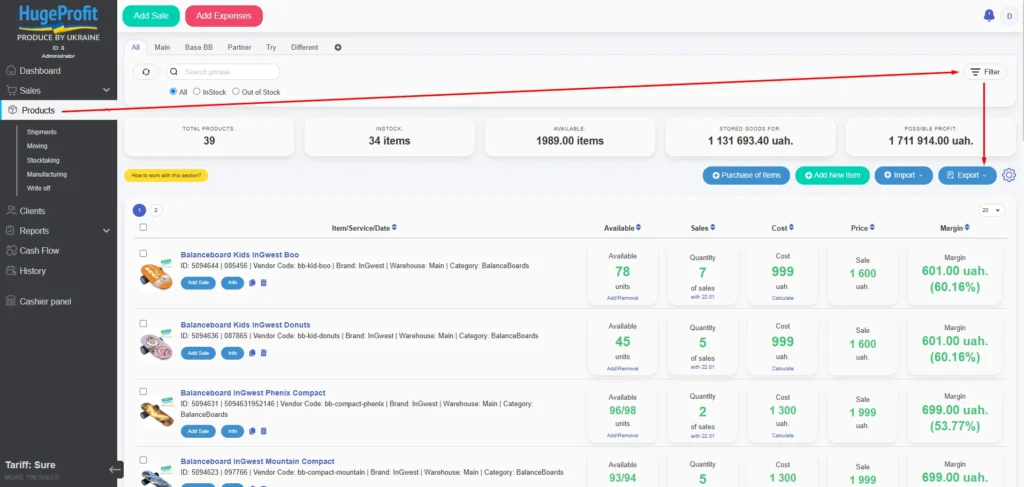
Task: Open table settings gear icon
Action: [x=1009, y=175]
